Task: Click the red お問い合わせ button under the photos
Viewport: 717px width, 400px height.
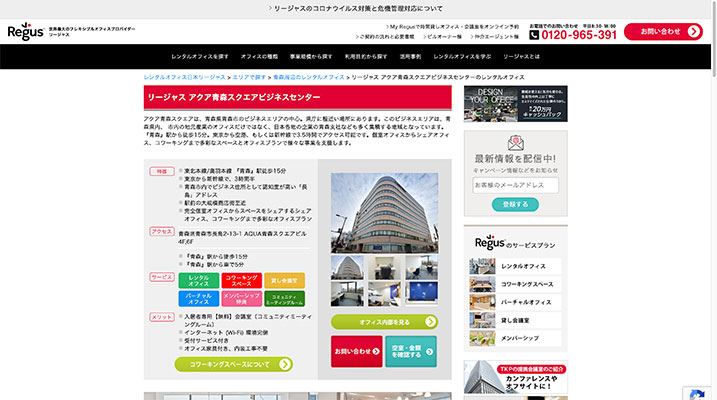Action: pos(357,352)
